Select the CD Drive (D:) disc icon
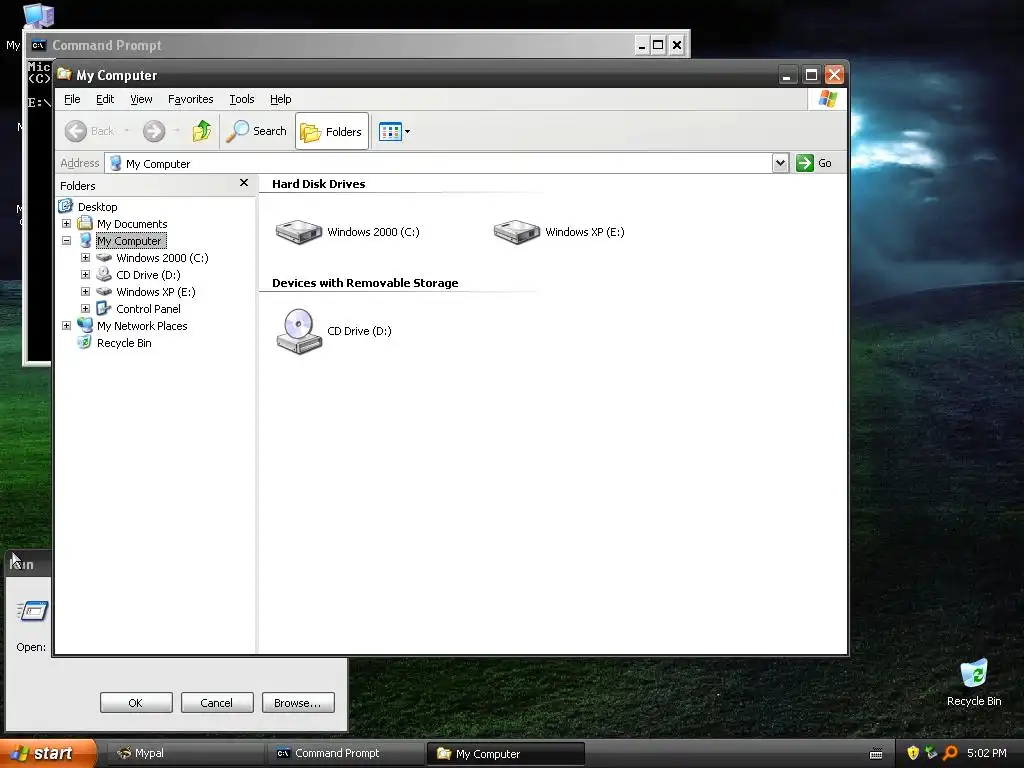1024x768 pixels. [299, 331]
